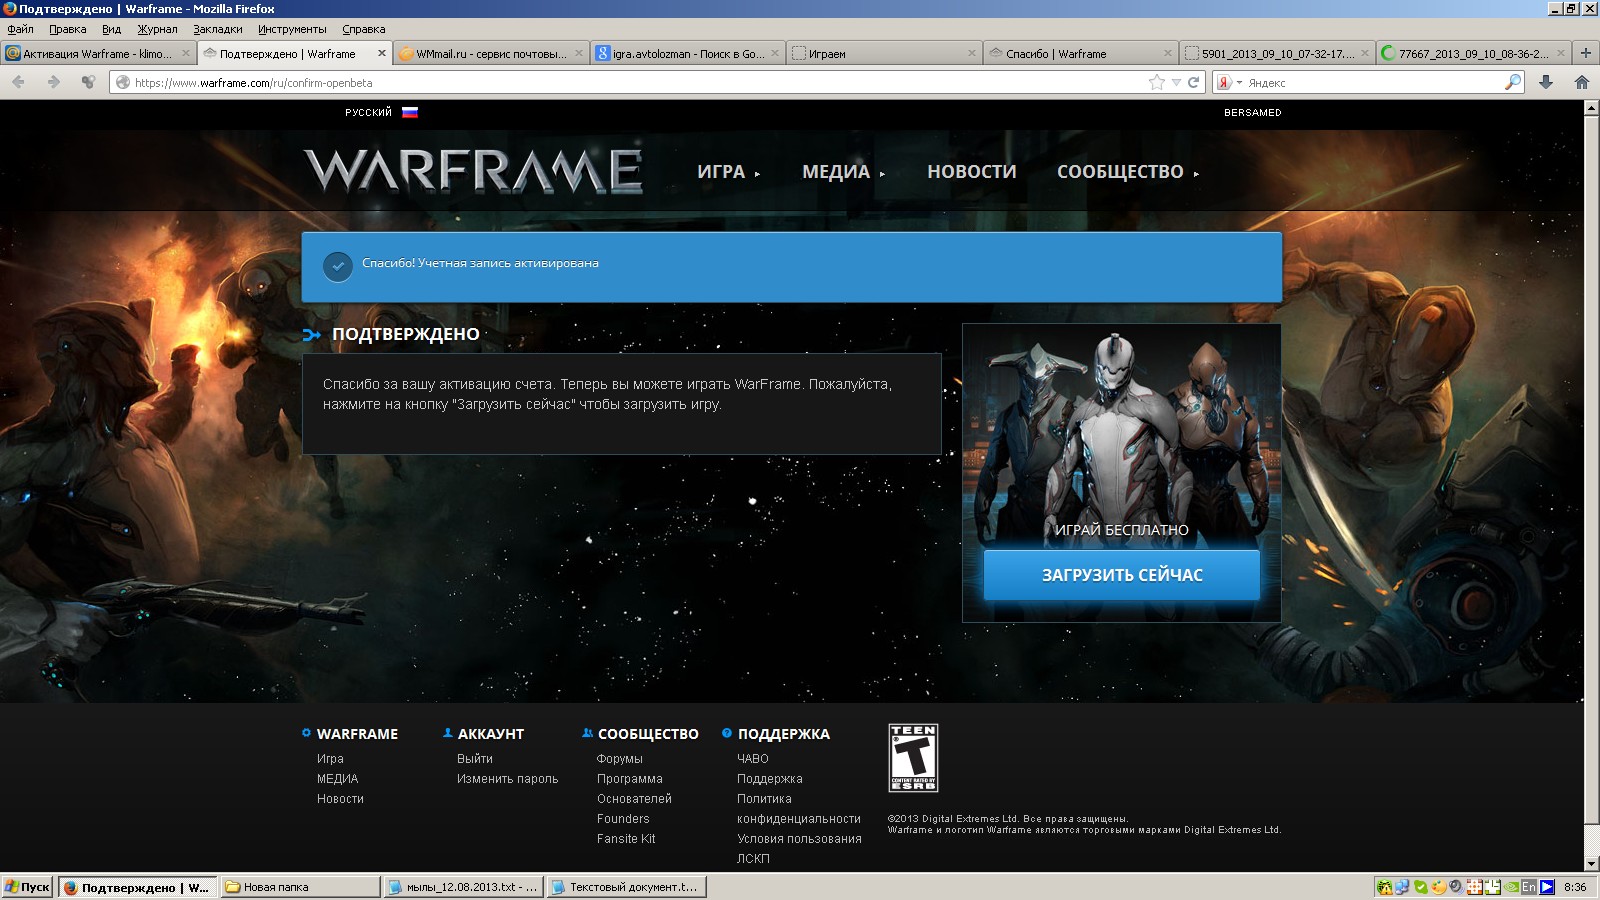1600x900 pixels.
Task: Click the Russian flag language icon
Action: tap(410, 112)
